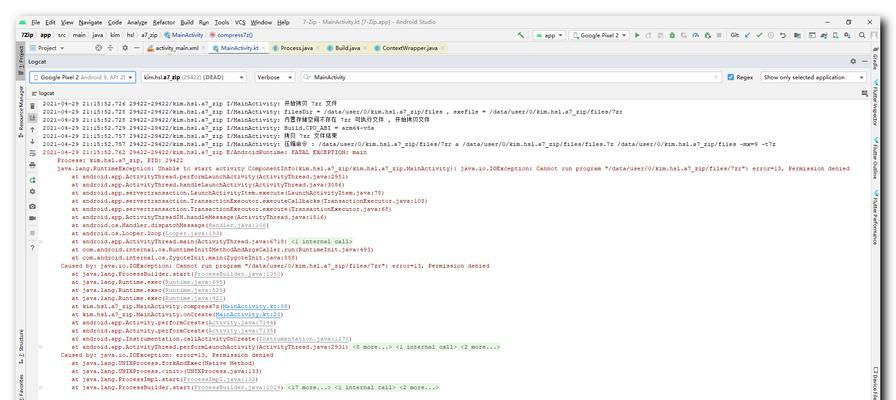
Task: Expand folded '<1 internal call>' in ActivityThread.main line
Action: pyautogui.click(x=321, y=242)
